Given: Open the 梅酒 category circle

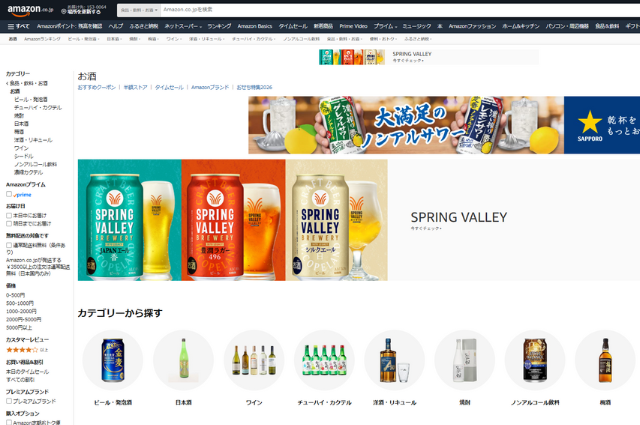Looking at the screenshot, I should [x=605, y=360].
